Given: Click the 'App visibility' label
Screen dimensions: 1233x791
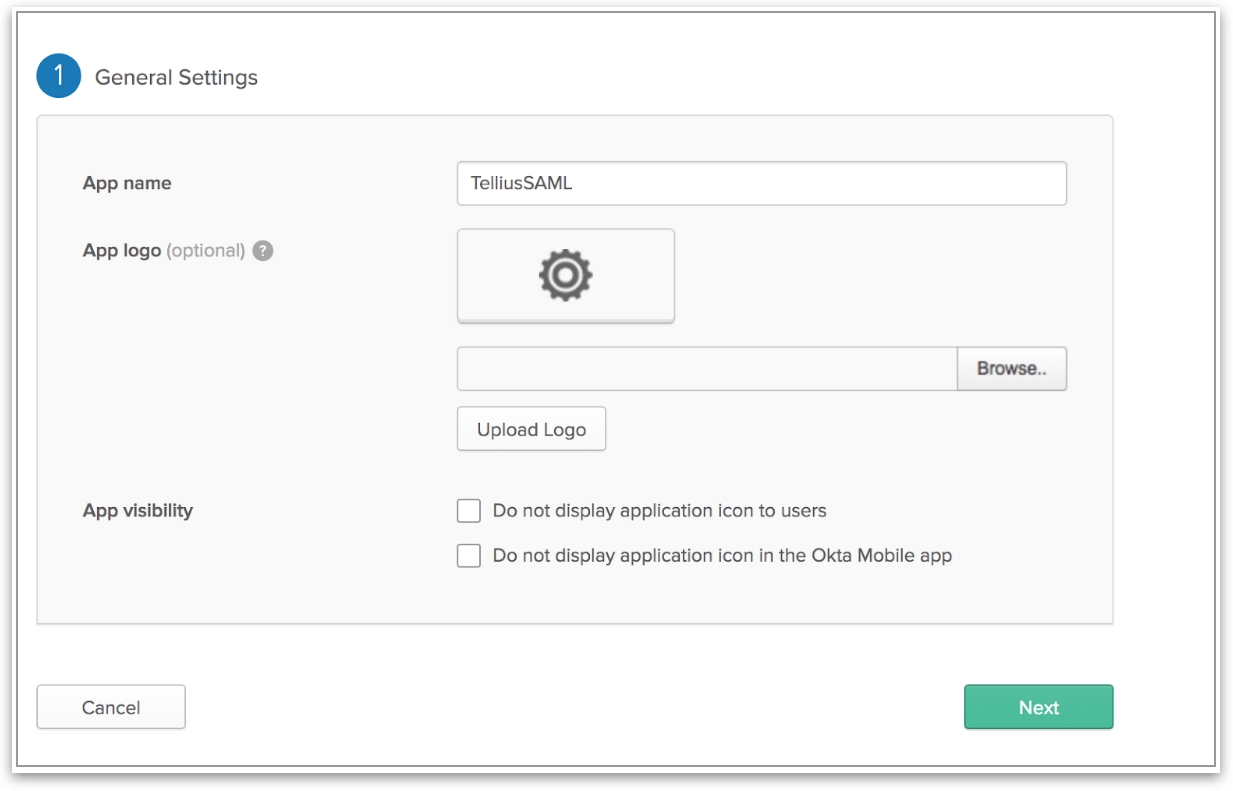Looking at the screenshot, I should click(x=138, y=511).
